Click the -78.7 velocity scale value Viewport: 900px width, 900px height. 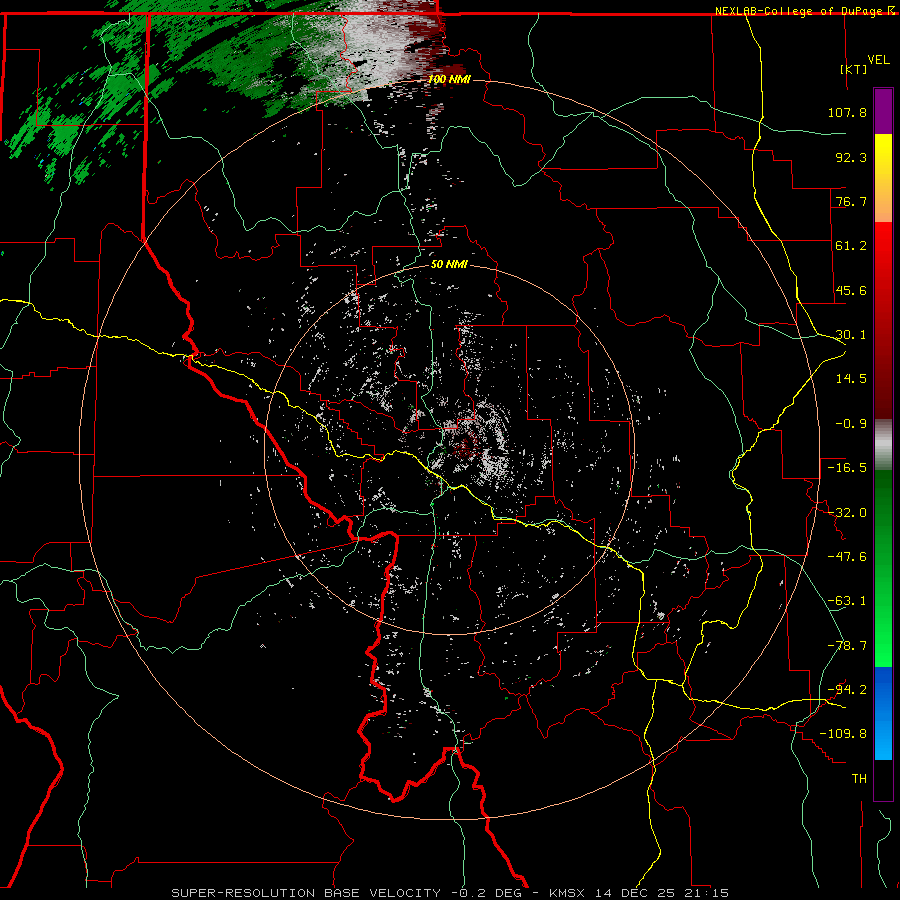(x=847, y=645)
